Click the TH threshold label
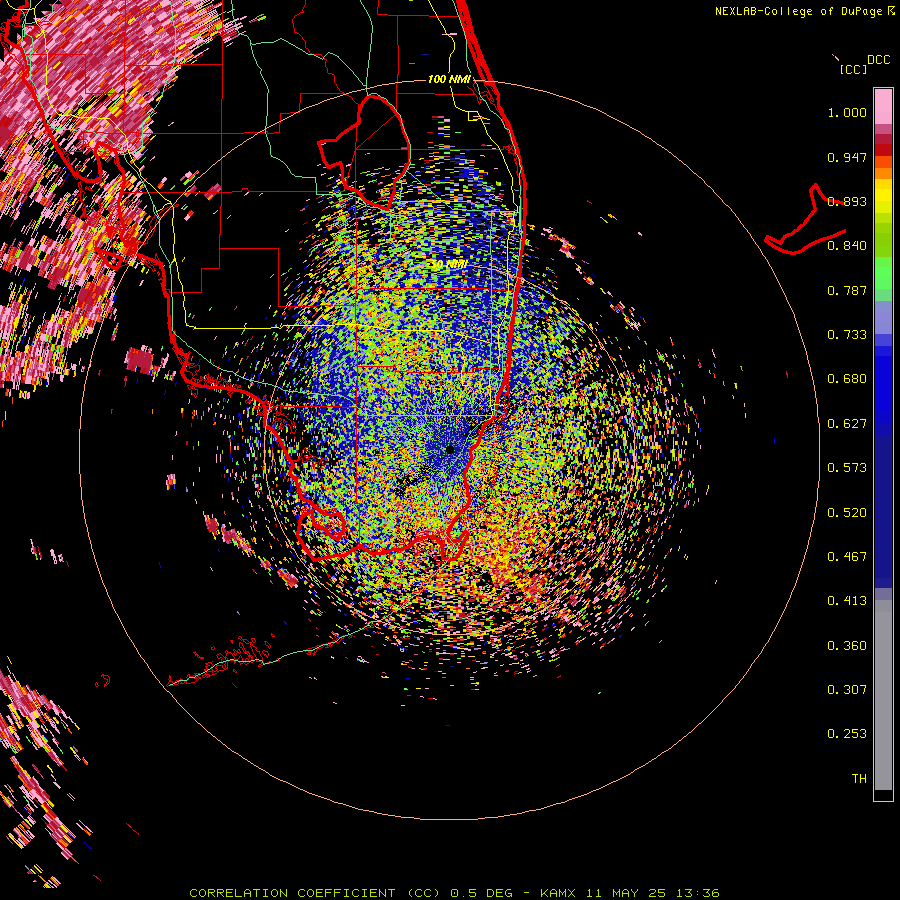The height and width of the screenshot is (900, 900). (859, 779)
